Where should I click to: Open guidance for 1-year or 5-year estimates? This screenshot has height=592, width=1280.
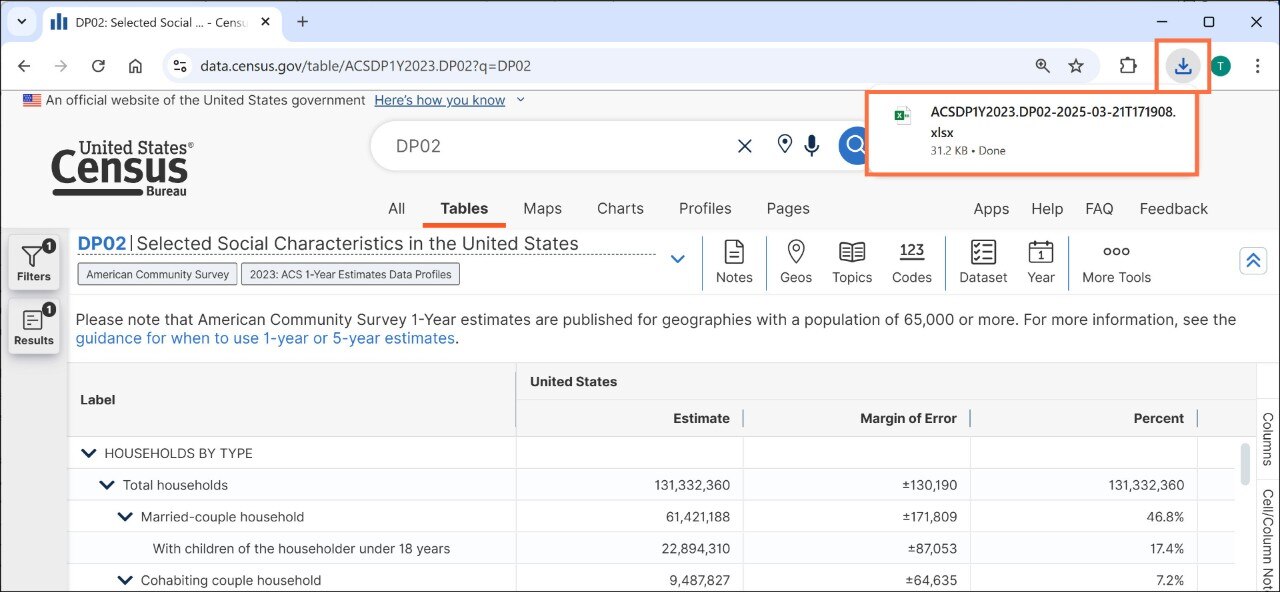coord(265,338)
